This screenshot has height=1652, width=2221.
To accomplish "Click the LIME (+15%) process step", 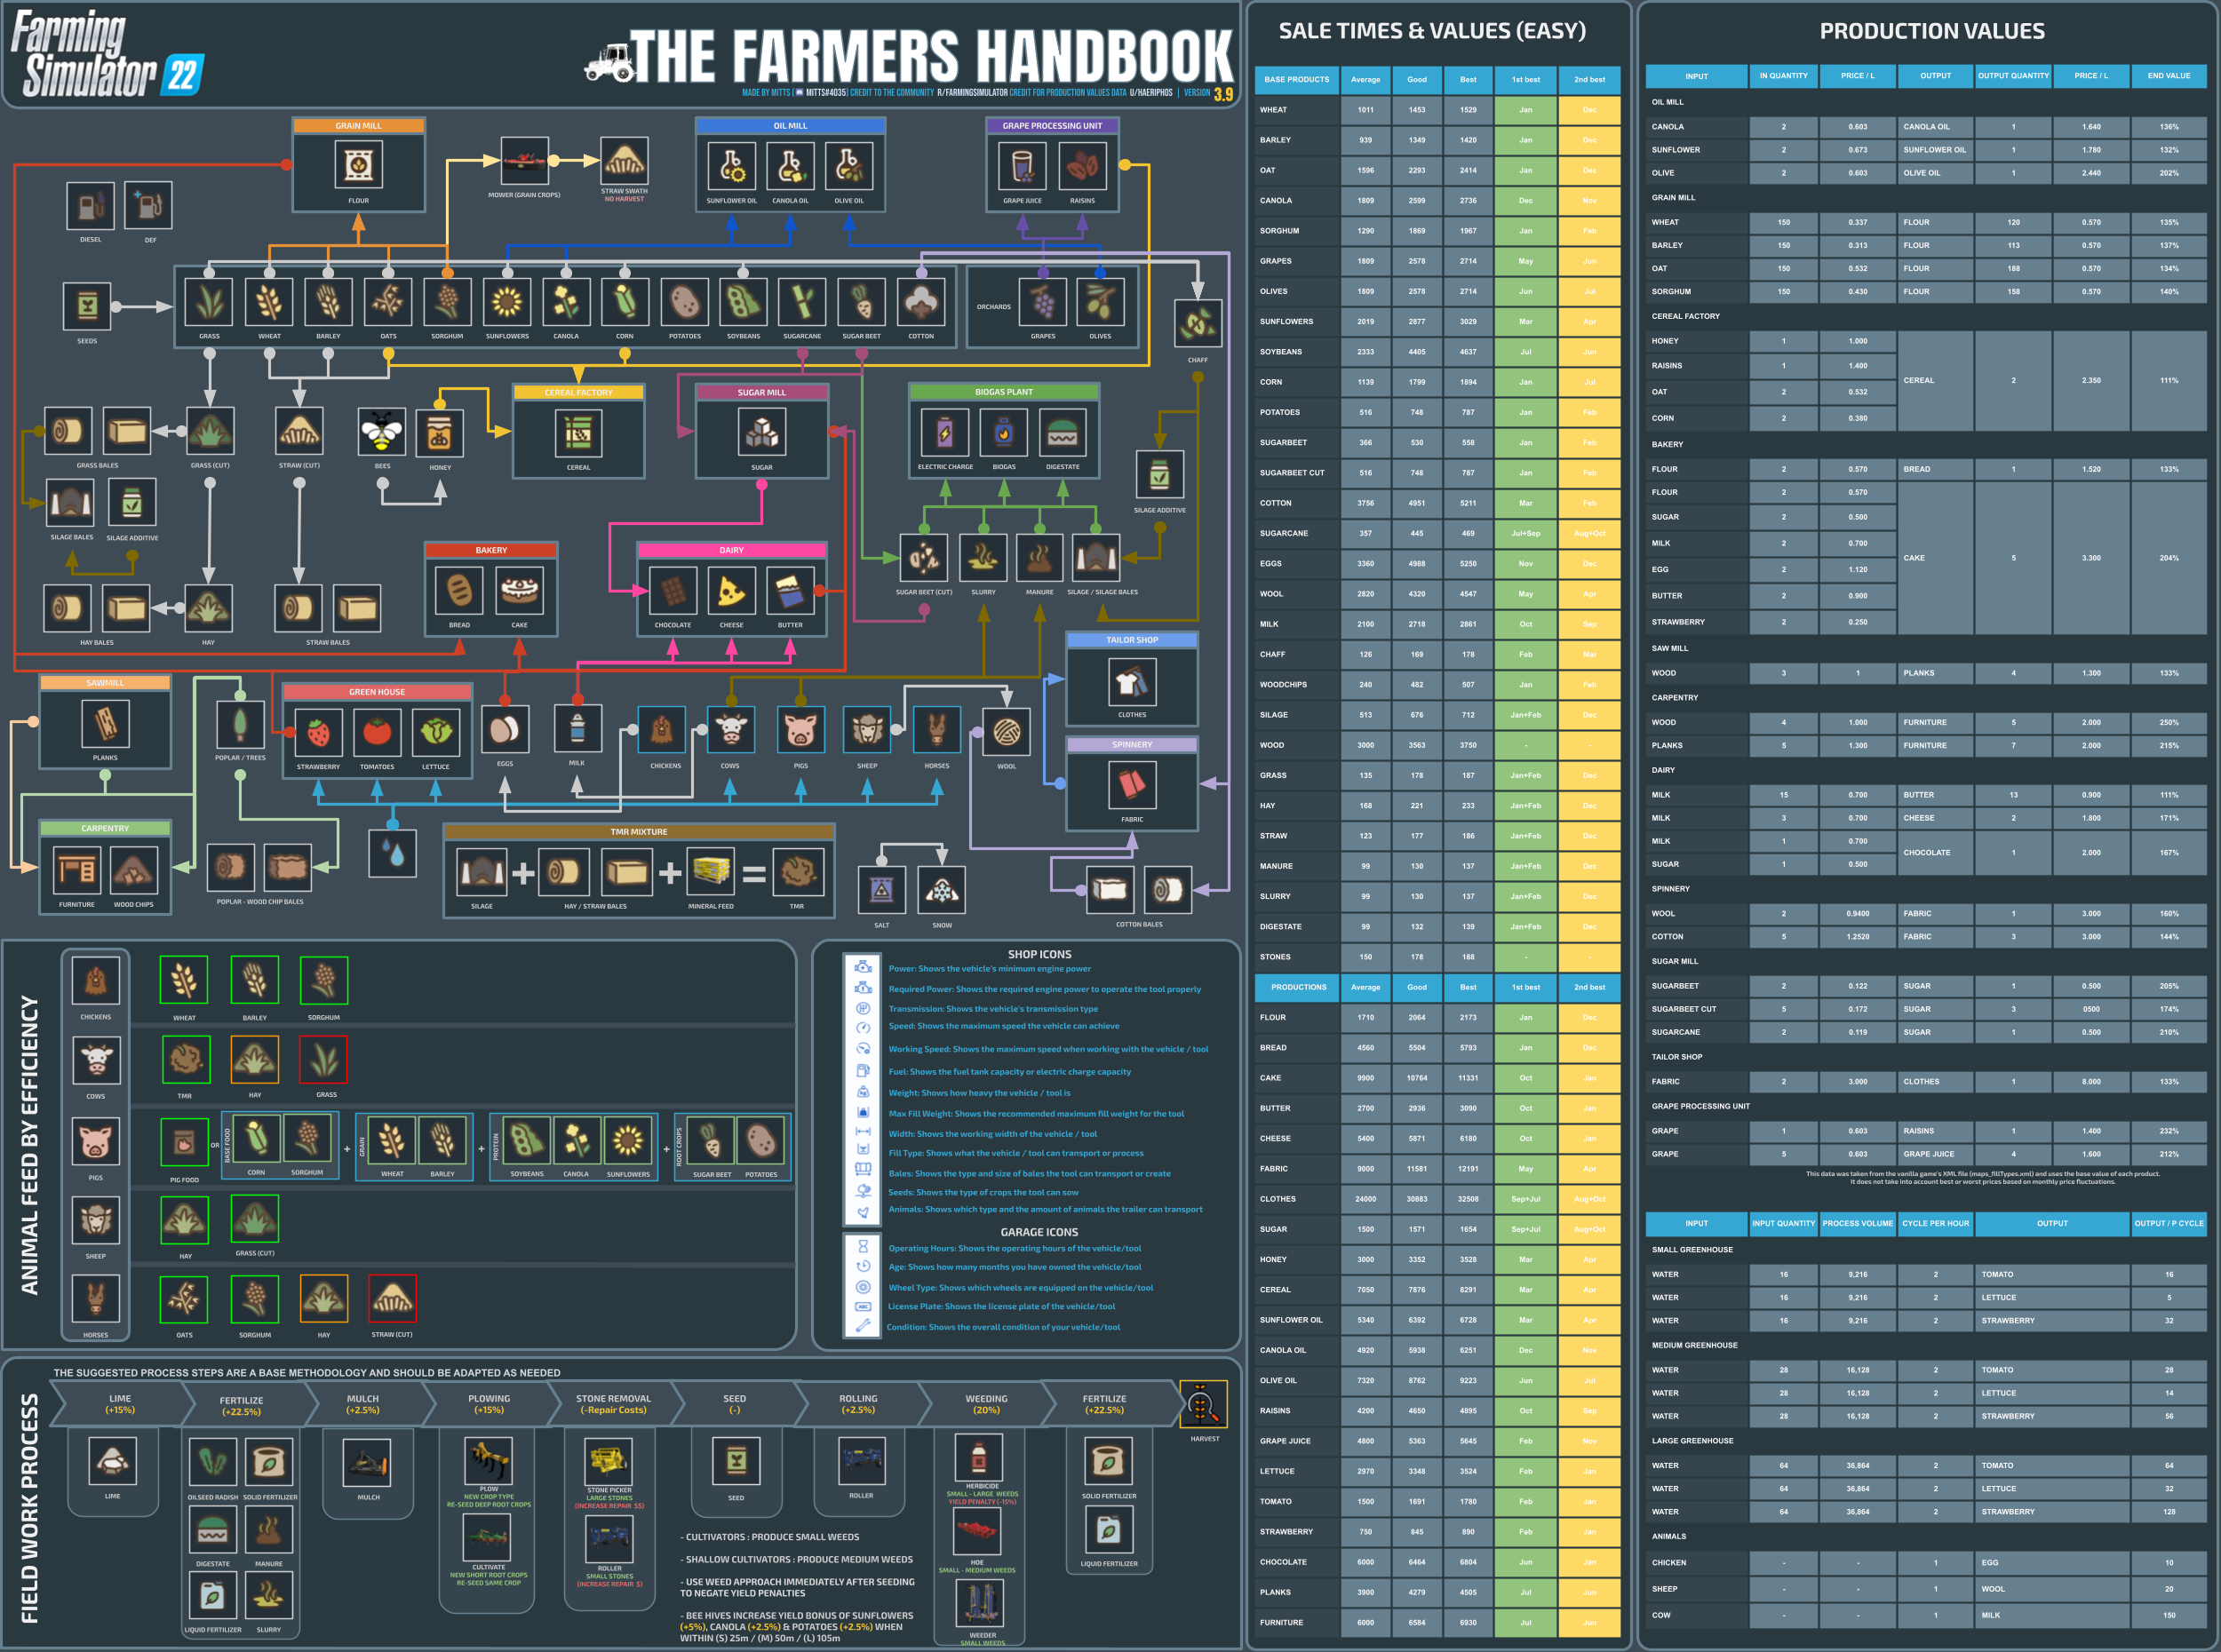I will click(120, 1404).
